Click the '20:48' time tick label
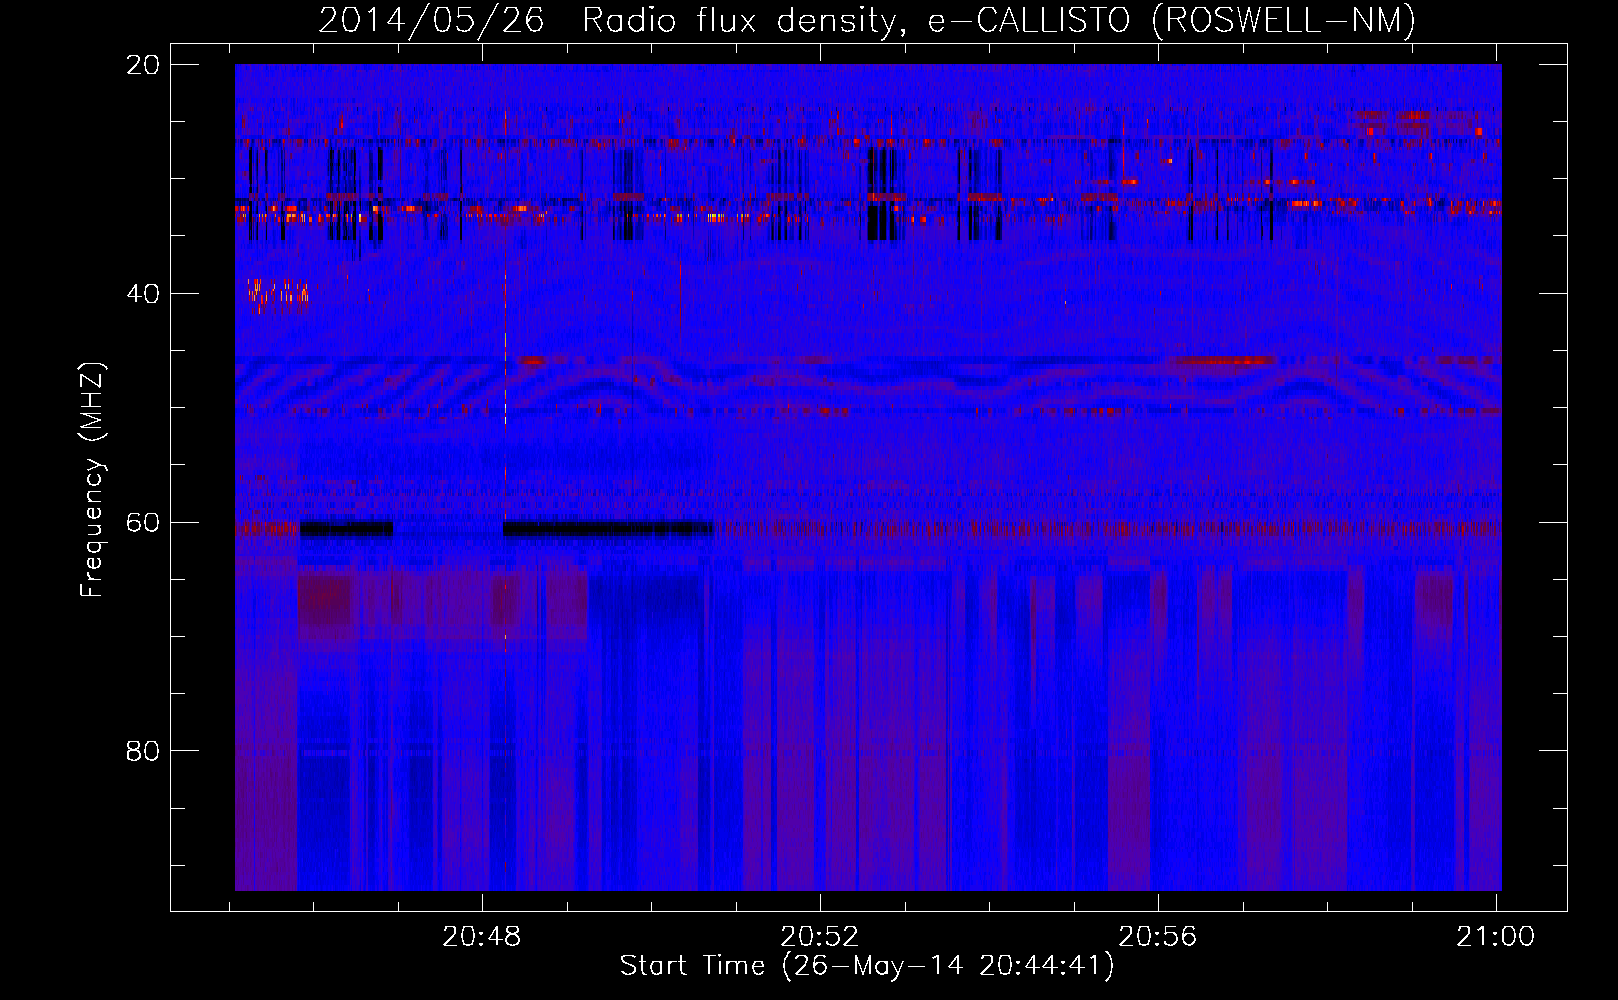1618x1000 pixels. tap(482, 937)
